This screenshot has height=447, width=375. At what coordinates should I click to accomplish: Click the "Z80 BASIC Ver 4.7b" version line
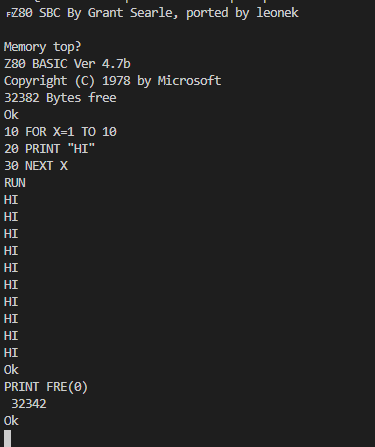(x=67, y=64)
